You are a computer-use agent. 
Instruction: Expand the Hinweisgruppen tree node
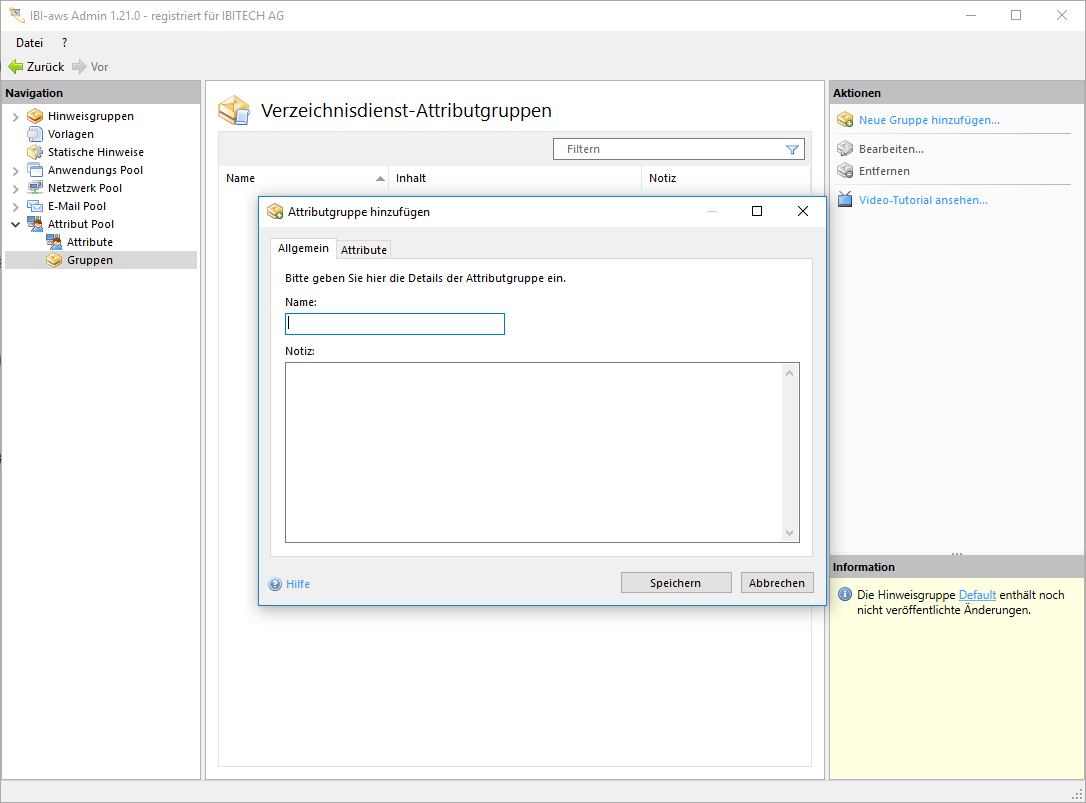(15, 117)
